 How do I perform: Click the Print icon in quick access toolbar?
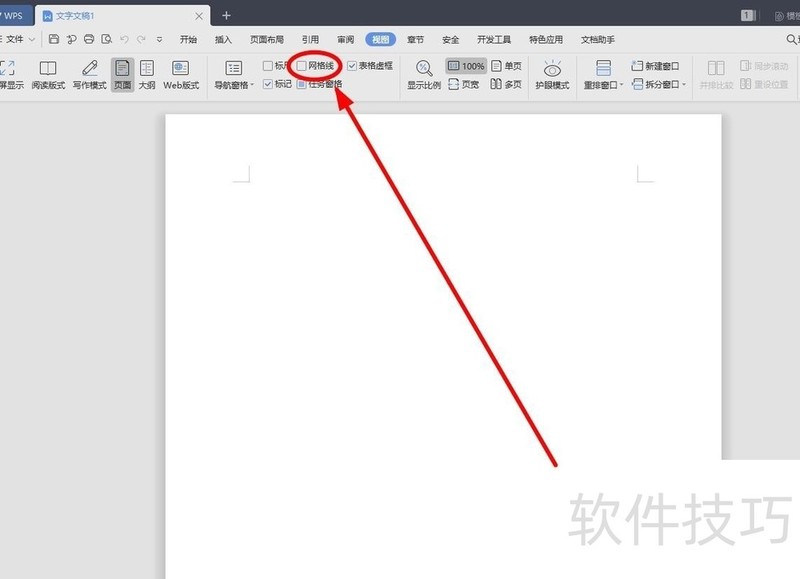coord(90,38)
